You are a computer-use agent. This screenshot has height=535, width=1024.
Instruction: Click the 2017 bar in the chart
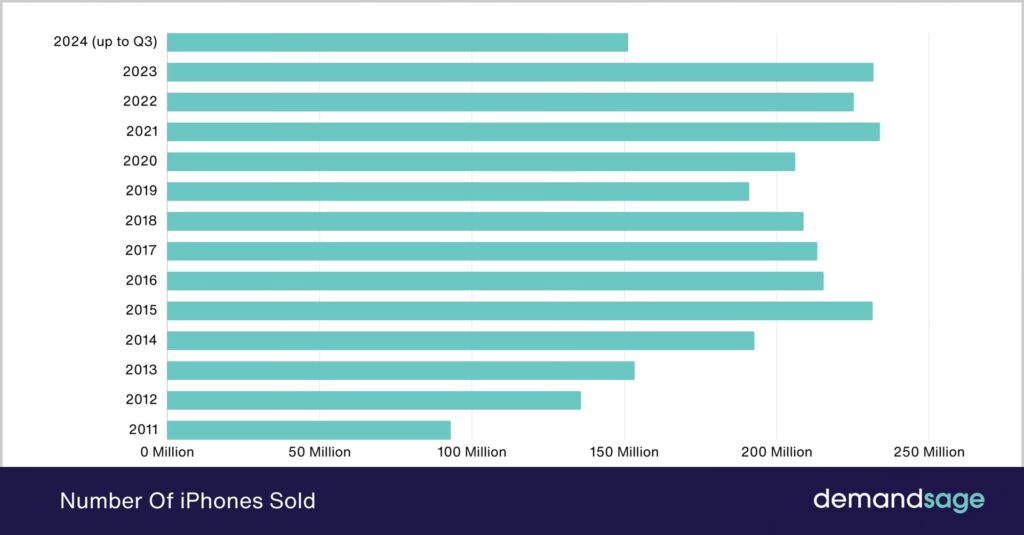pyautogui.click(x=492, y=251)
